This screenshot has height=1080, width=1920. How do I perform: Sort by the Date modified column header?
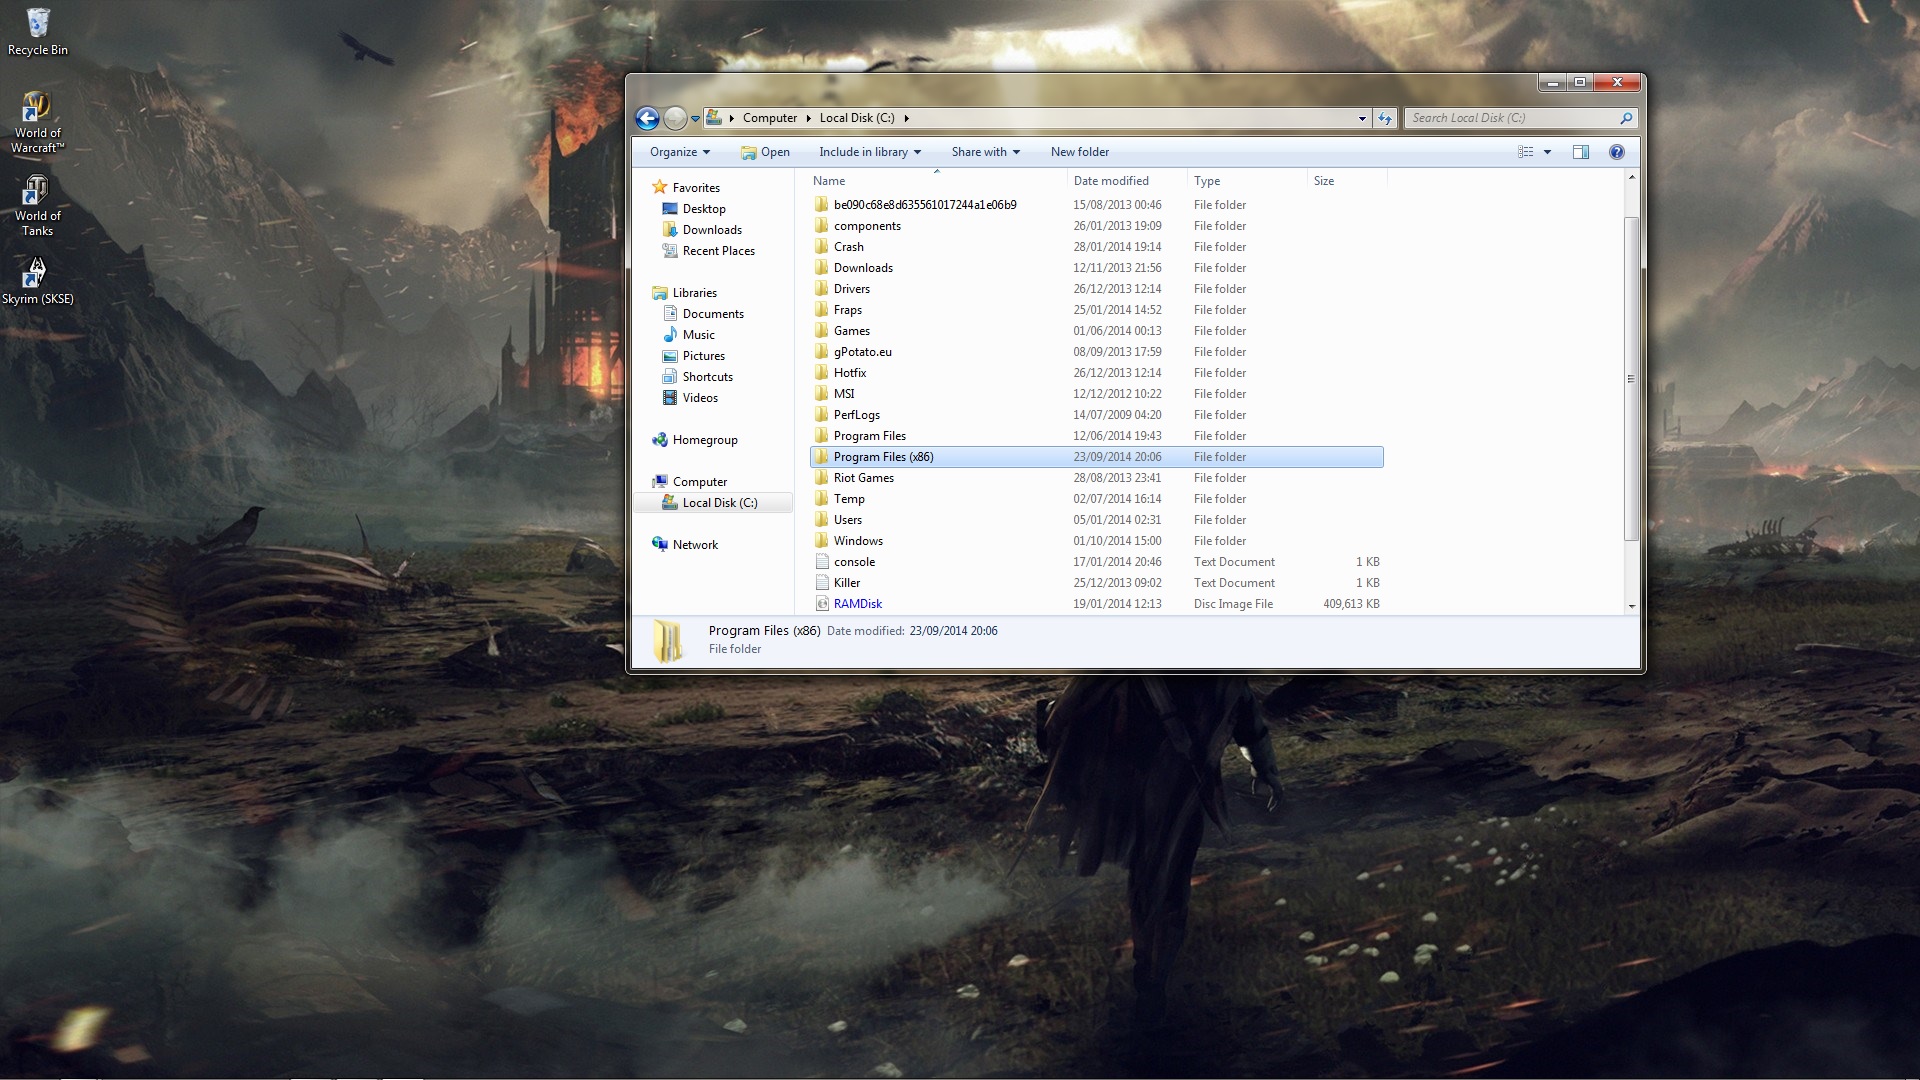[x=1110, y=181]
